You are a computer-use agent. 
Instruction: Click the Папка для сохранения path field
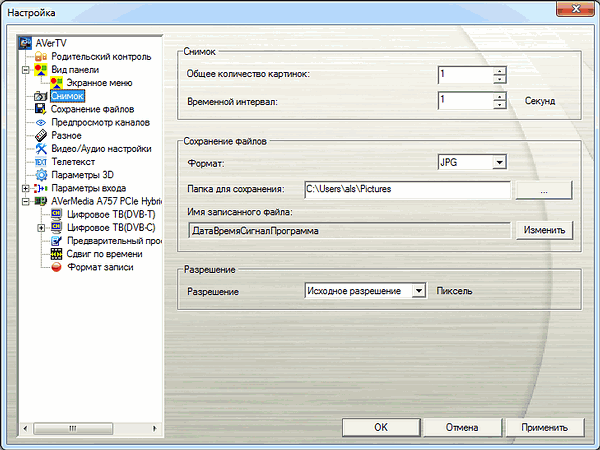pyautogui.click(x=407, y=190)
